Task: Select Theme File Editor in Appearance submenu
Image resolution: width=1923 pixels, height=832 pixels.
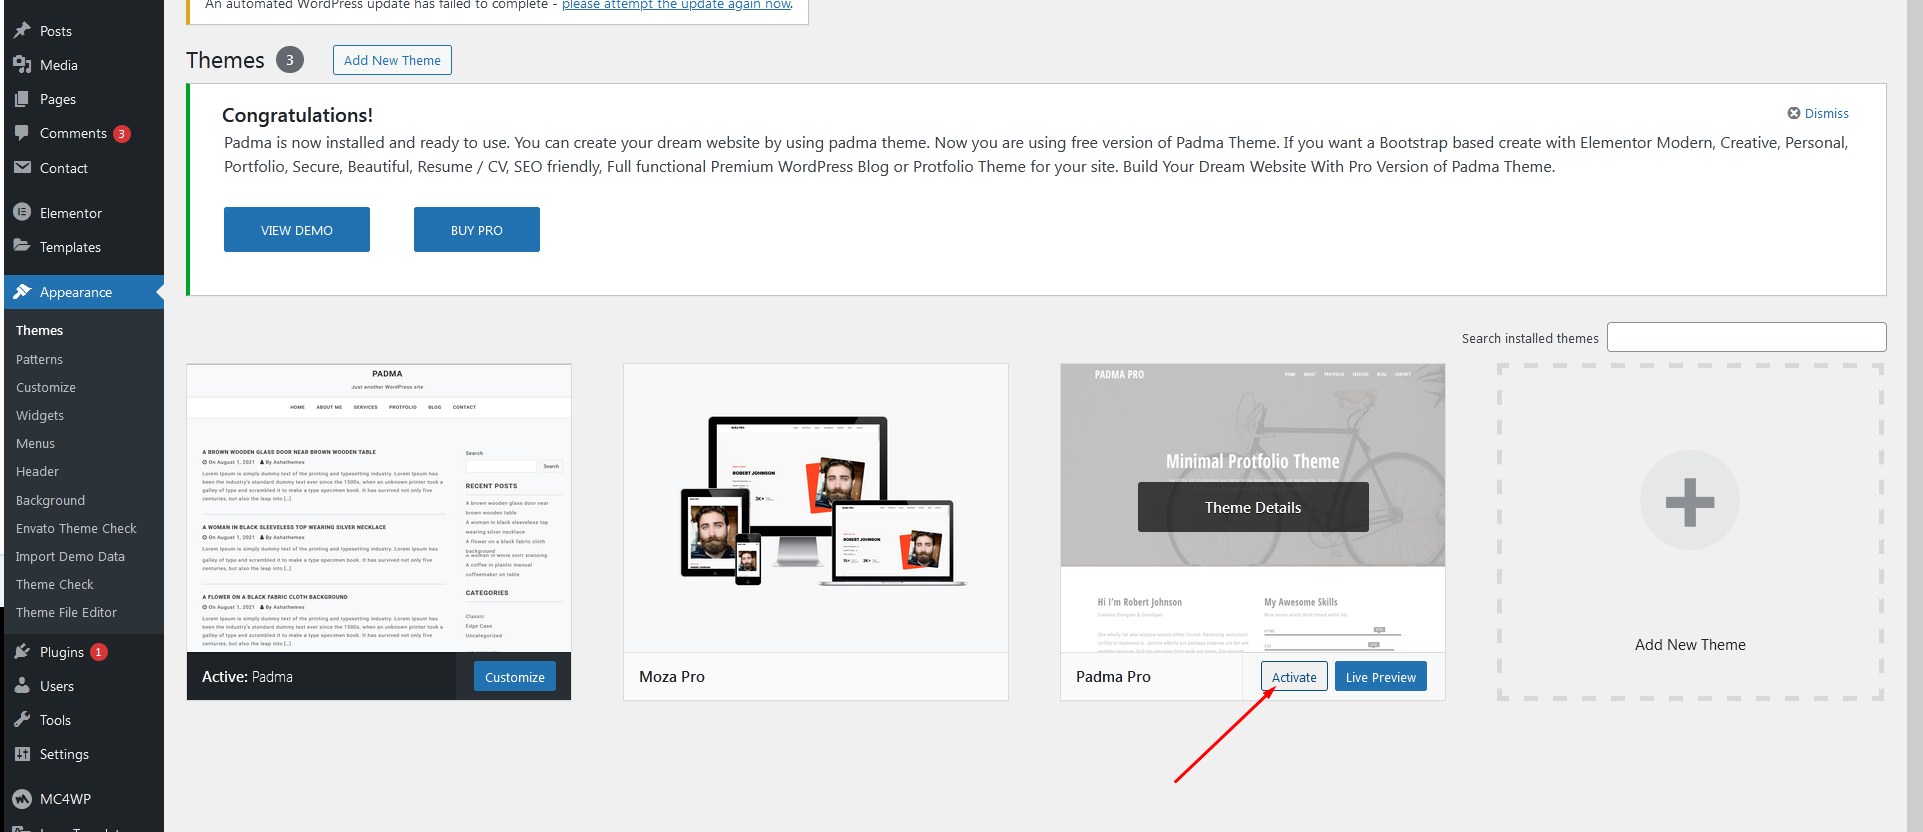Action: (x=66, y=613)
